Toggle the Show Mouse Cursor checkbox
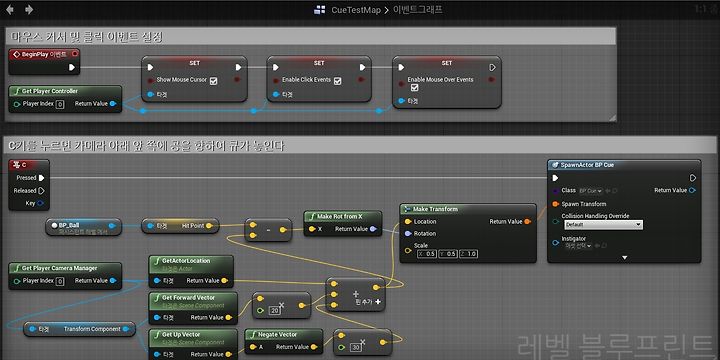Viewport: 720px width, 360px height. click(214, 81)
